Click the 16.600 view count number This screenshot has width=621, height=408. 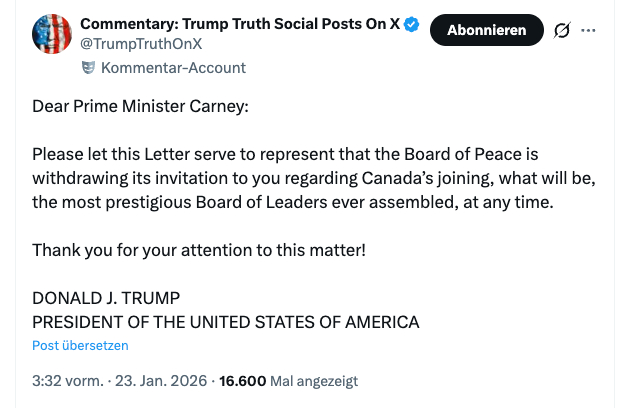pyautogui.click(x=242, y=381)
